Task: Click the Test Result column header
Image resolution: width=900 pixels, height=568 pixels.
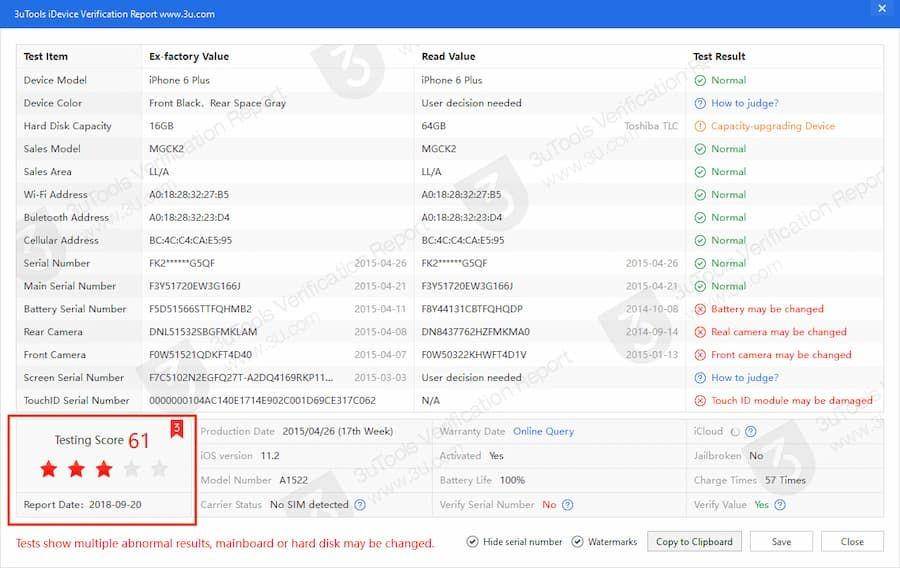Action: 719,57
